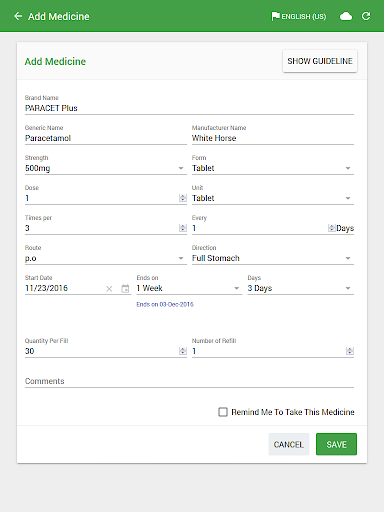
Task: Clear the Start Date with X icon
Action: 109,289
